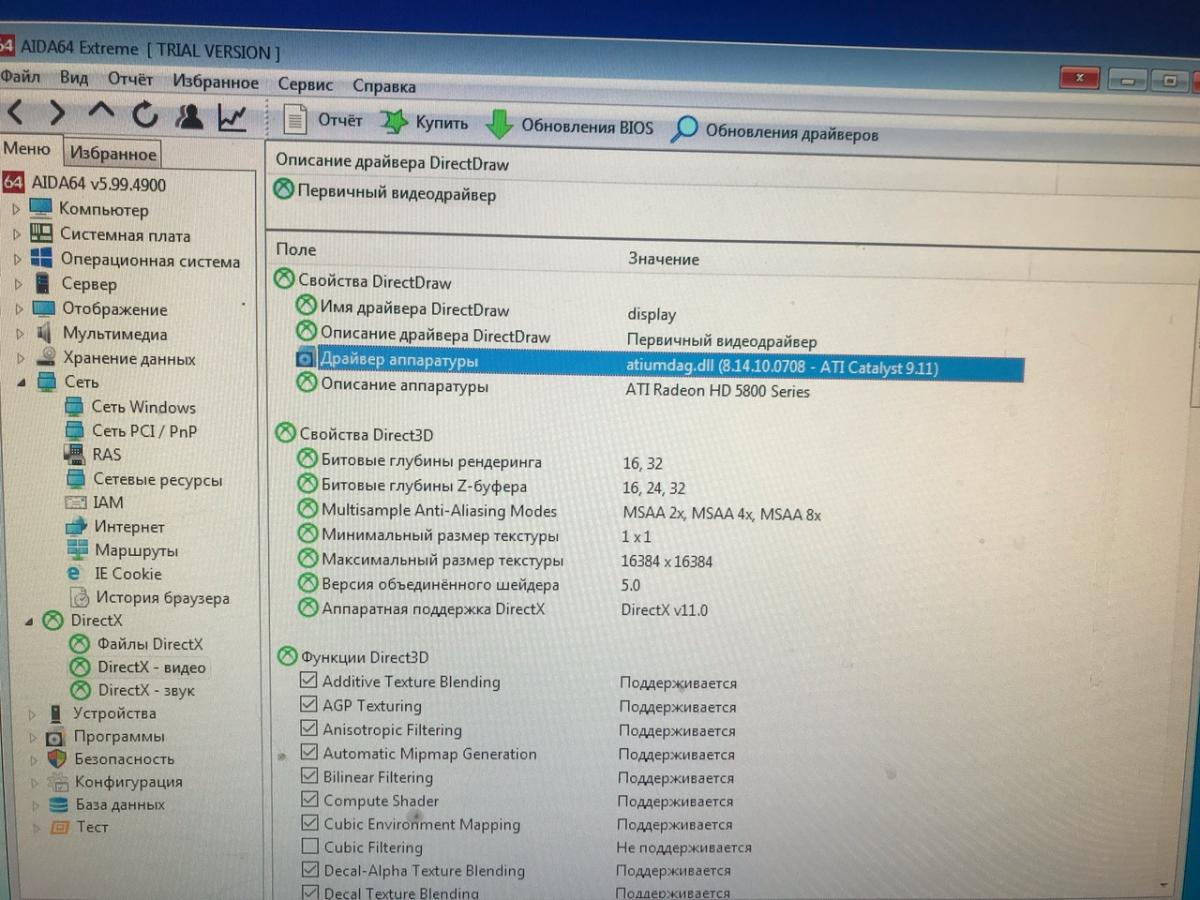Screen dimensions: 1200x900
Task: Switch to the Меню sidebar tab
Action: 26,149
